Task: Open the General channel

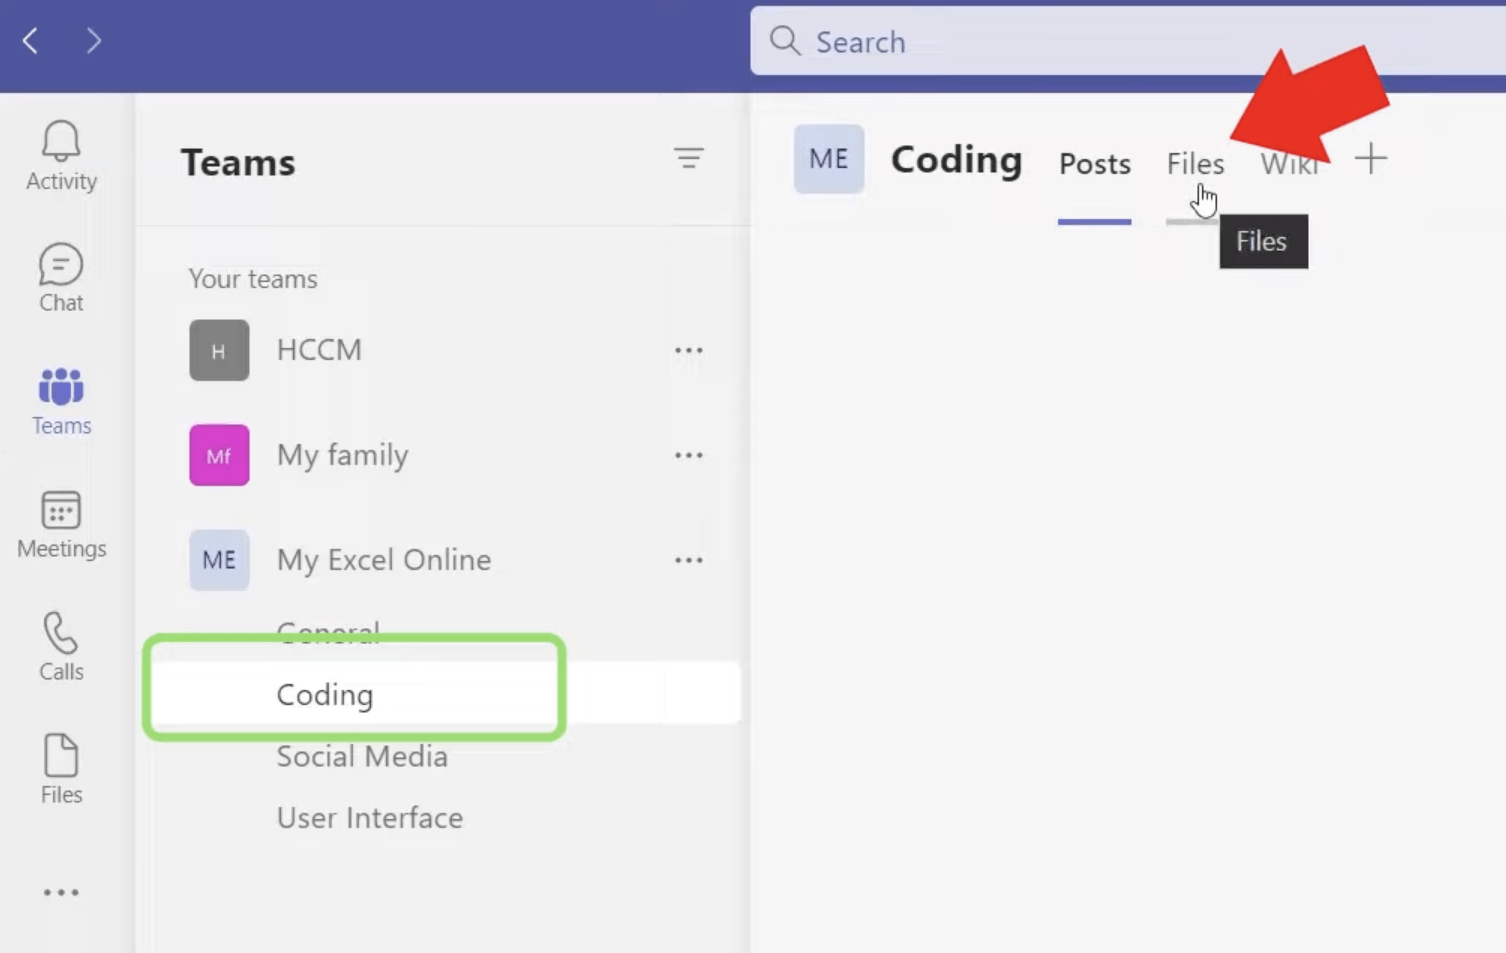Action: pos(328,632)
